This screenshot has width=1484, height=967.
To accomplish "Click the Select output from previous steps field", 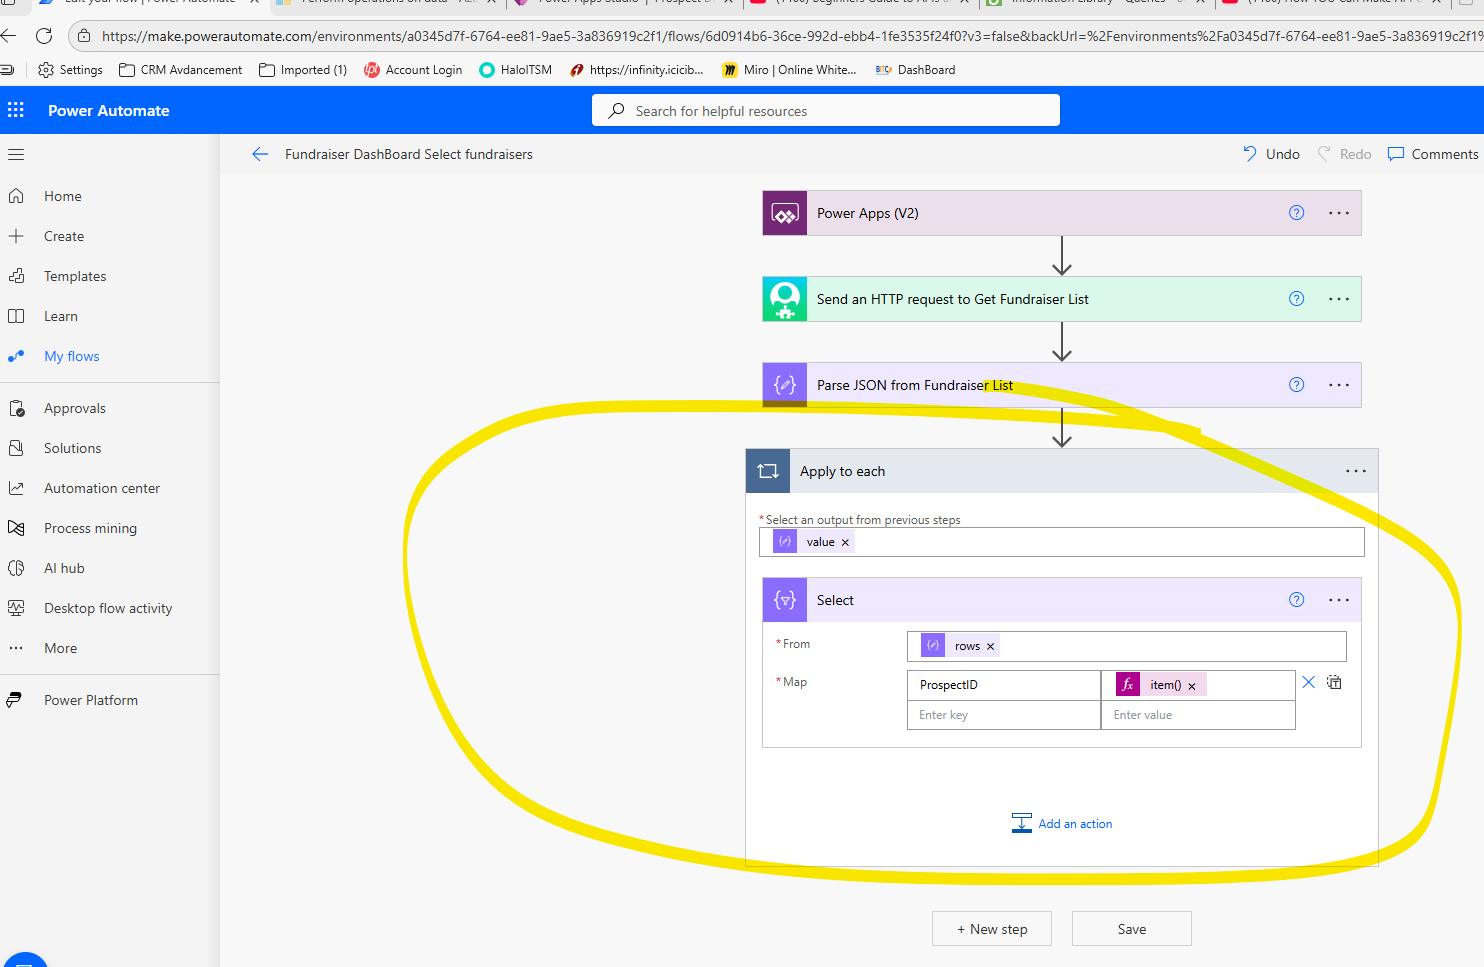I will [x=1062, y=542].
